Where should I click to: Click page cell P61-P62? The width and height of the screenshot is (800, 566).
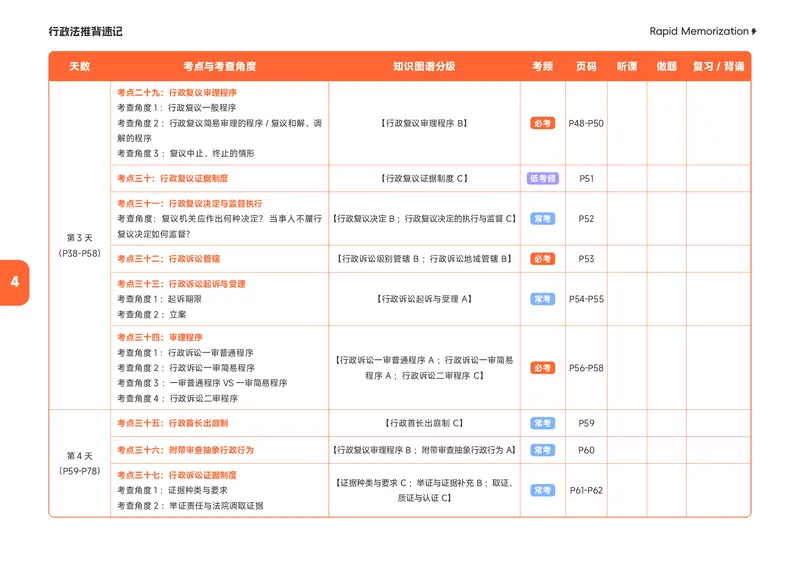click(x=586, y=490)
